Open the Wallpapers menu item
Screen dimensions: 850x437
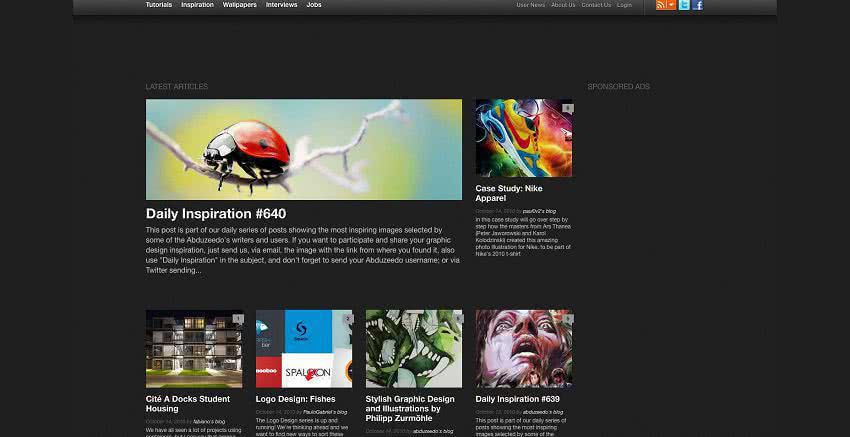coord(239,5)
